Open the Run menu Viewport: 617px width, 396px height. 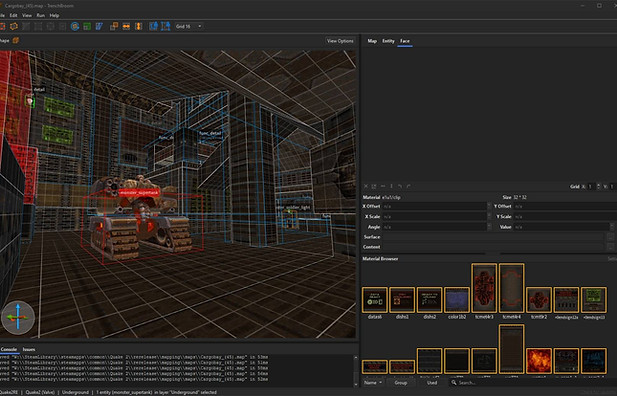41,15
